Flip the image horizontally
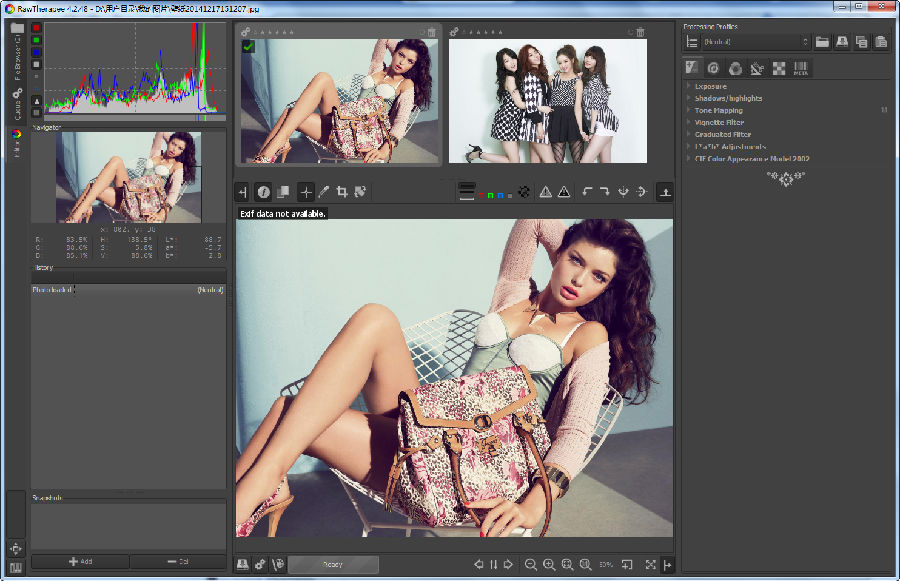This screenshot has height=581, width=900. pos(623,191)
